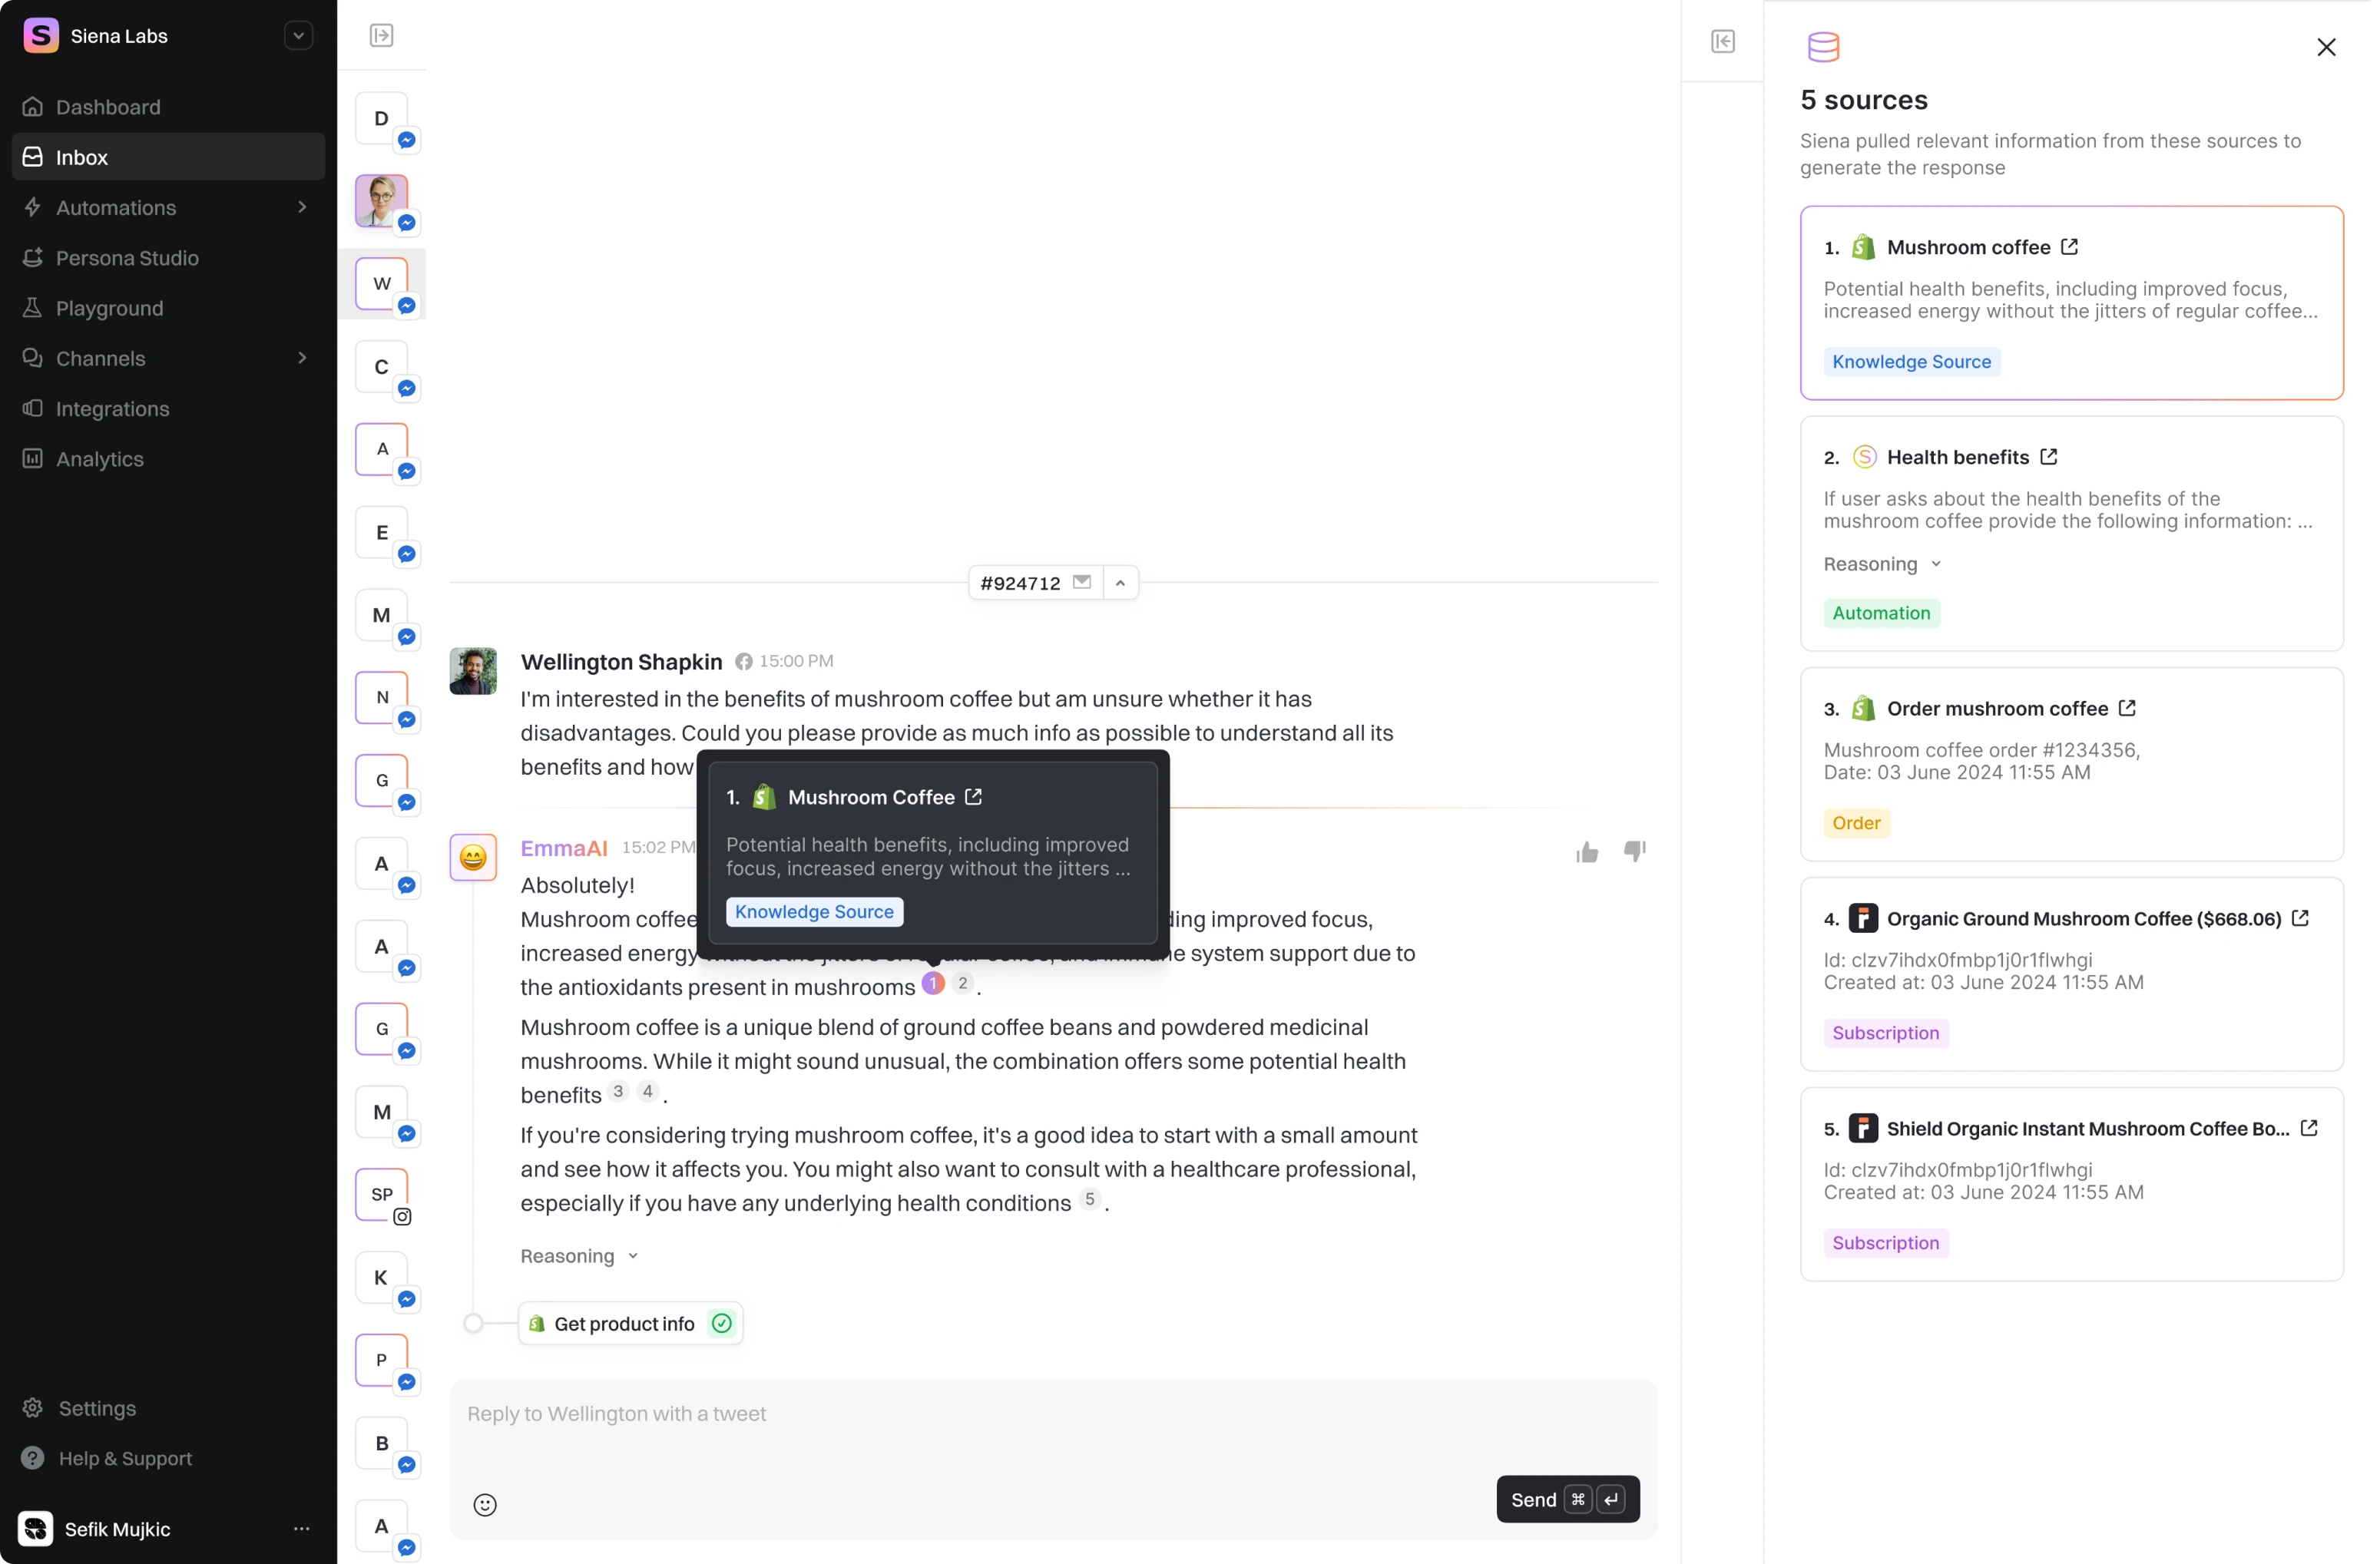The image size is (2380, 1564).
Task: Open Mushroom coffee source external link icon
Action: (2069, 247)
